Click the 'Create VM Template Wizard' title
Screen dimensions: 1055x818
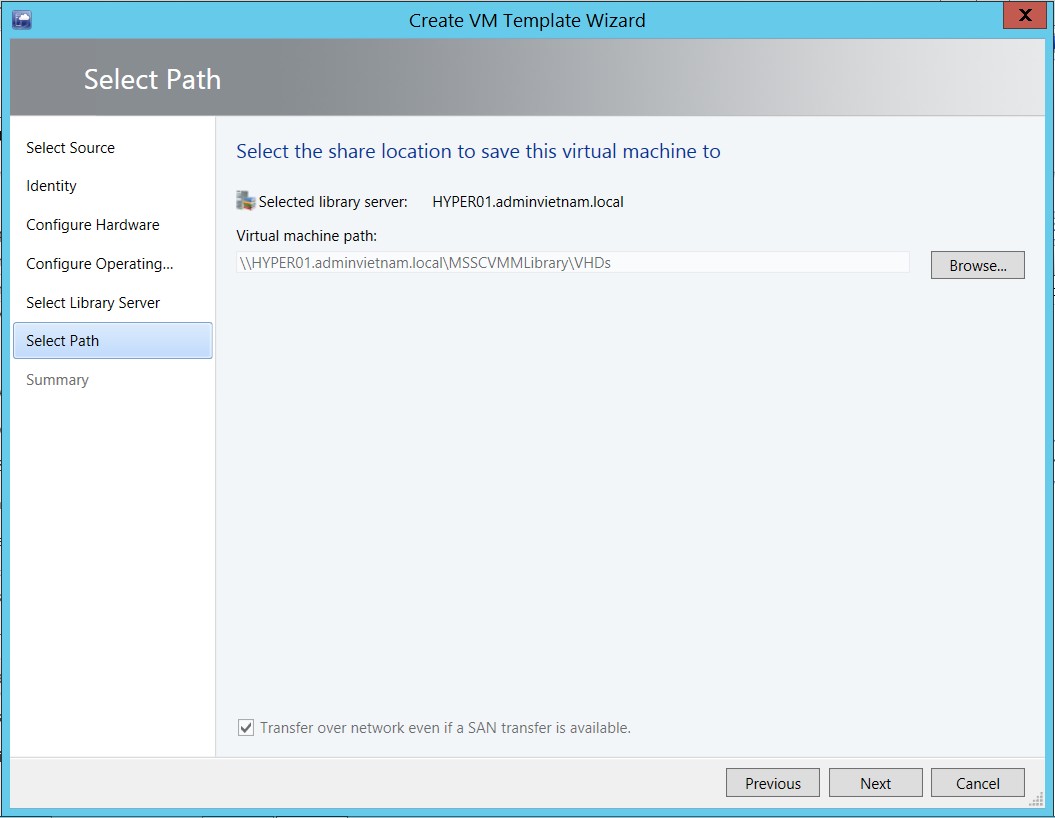coord(527,21)
